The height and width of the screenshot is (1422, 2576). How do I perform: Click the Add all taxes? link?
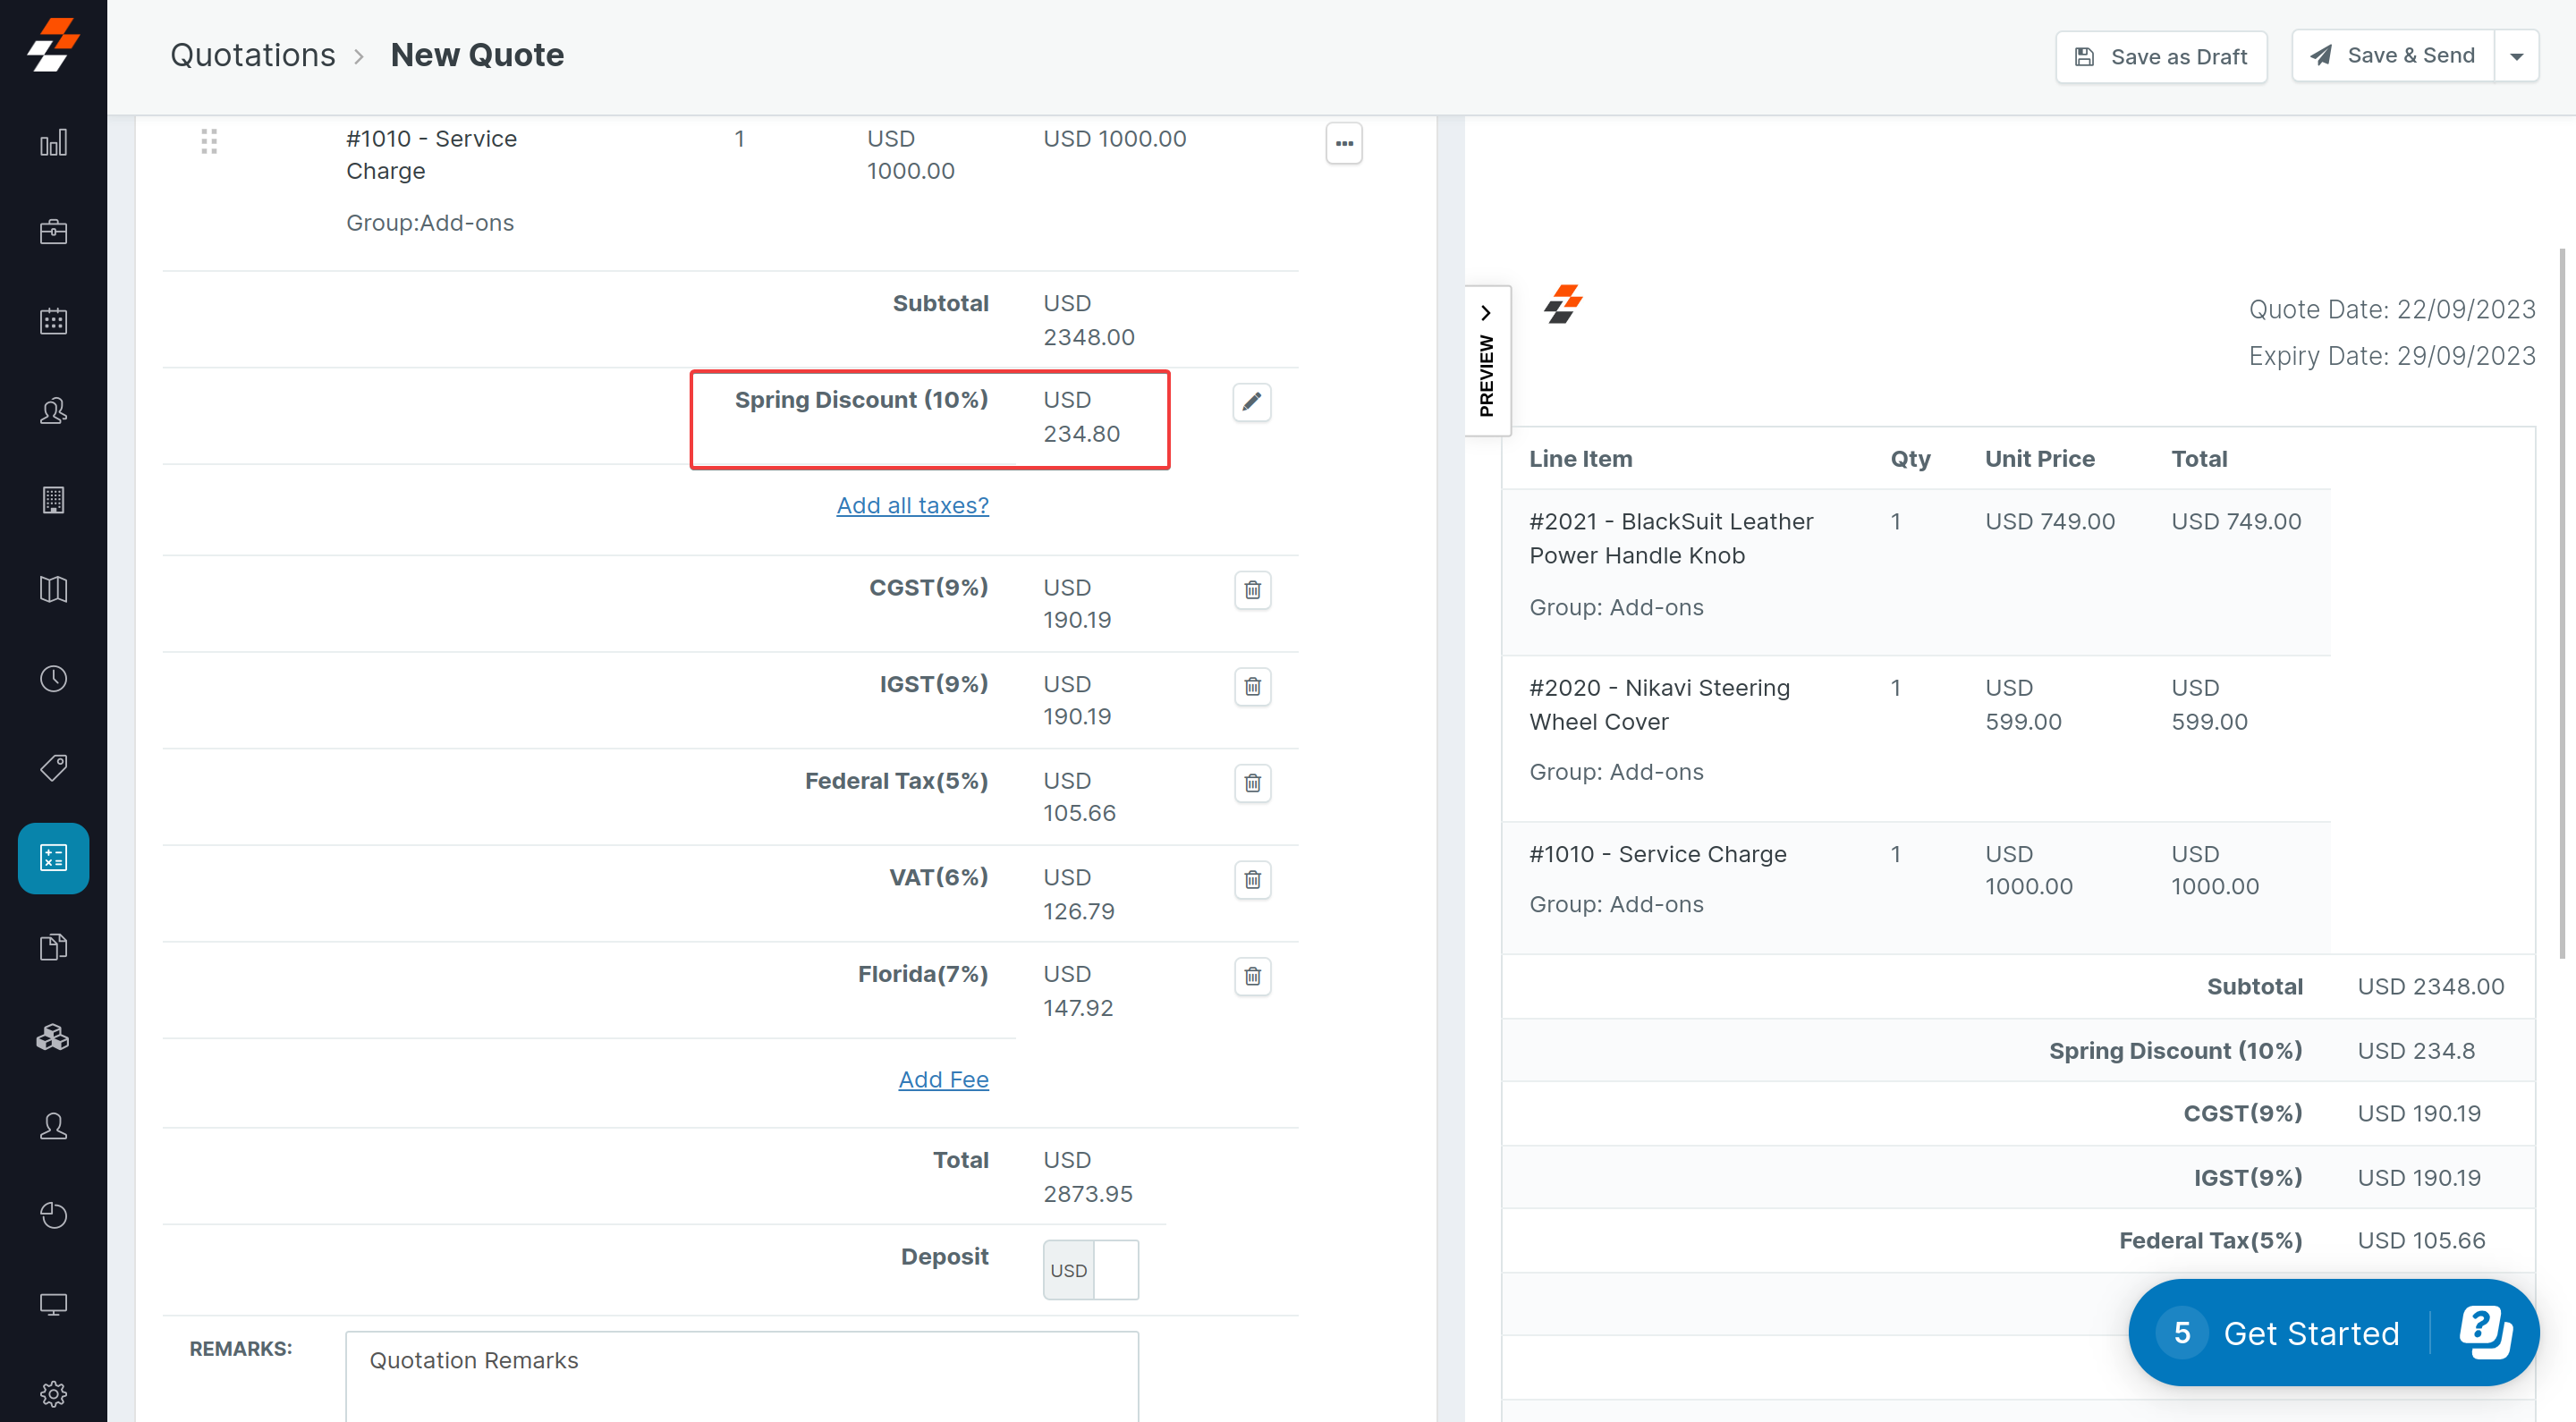click(912, 506)
